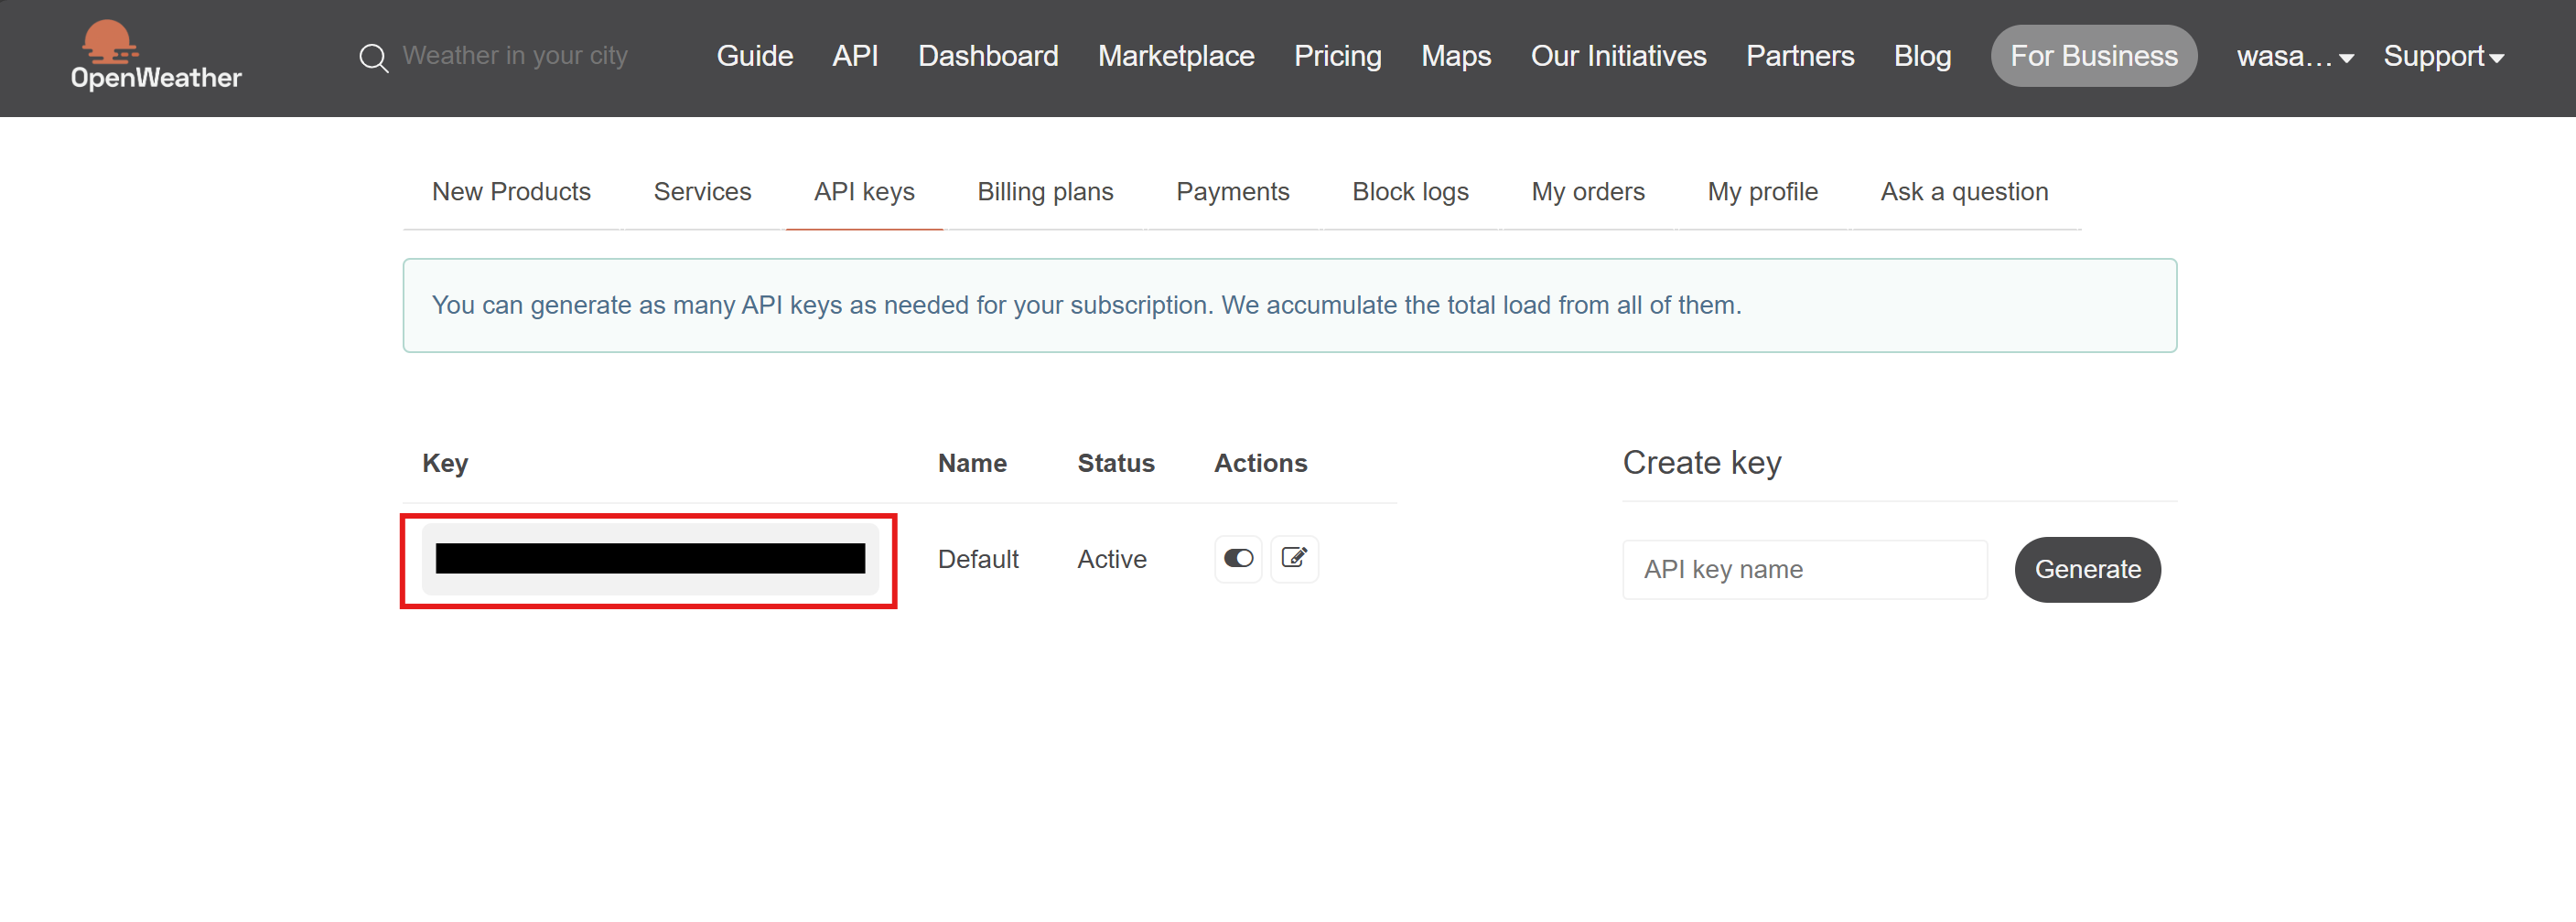Open the Services tab
This screenshot has height=922, width=2576.
click(702, 191)
